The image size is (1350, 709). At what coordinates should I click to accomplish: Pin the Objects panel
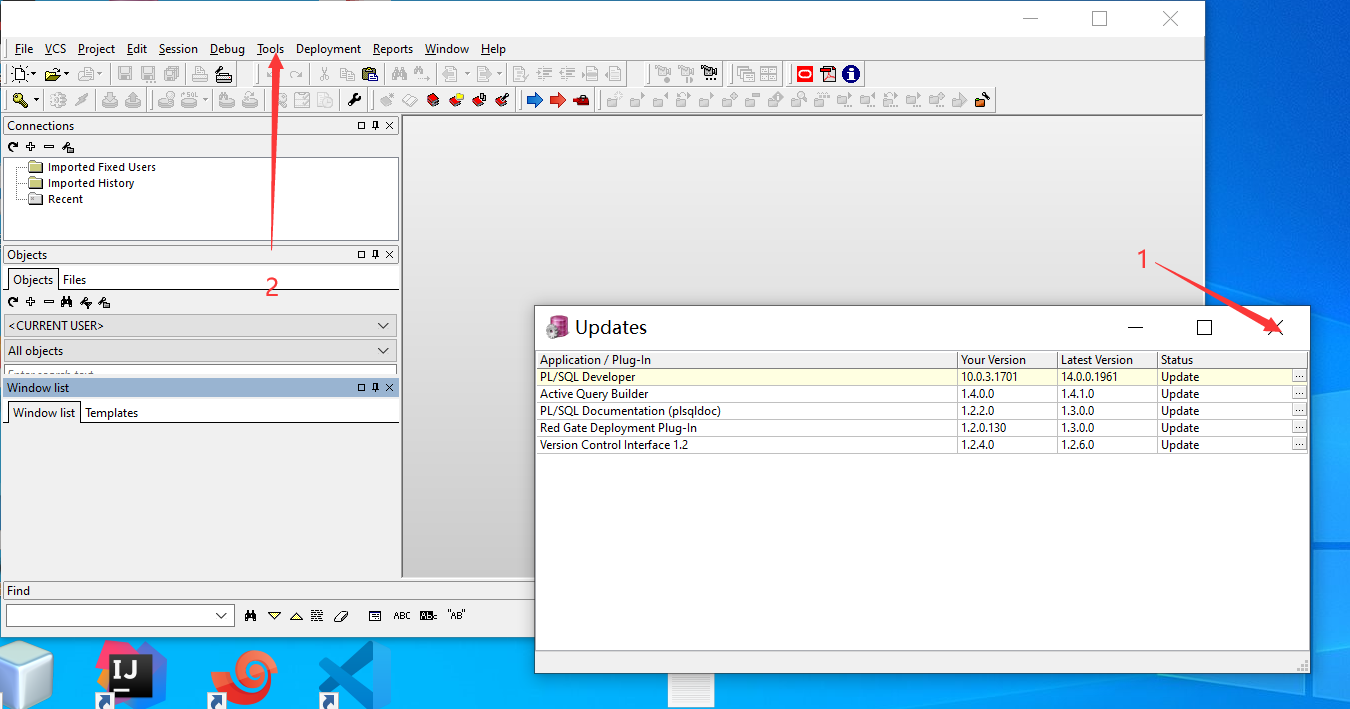pos(376,255)
